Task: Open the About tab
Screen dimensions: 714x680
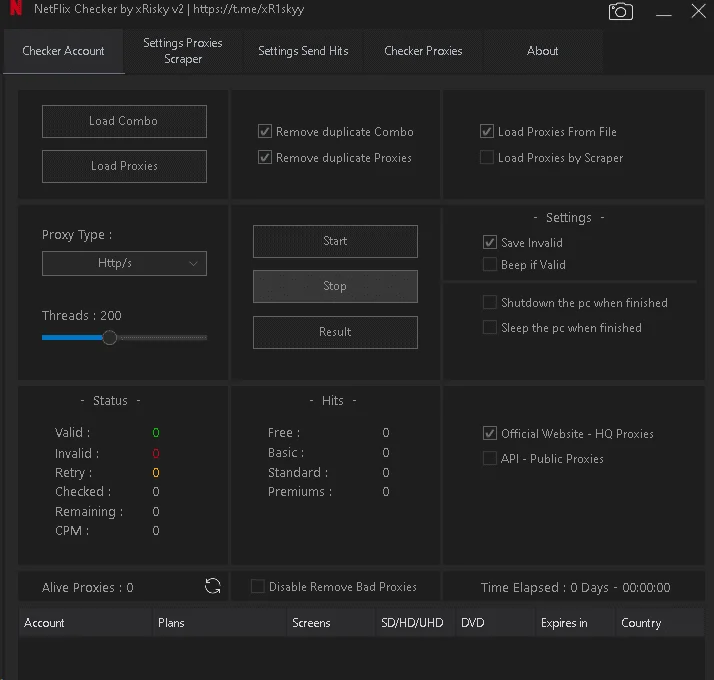Action: (542, 51)
